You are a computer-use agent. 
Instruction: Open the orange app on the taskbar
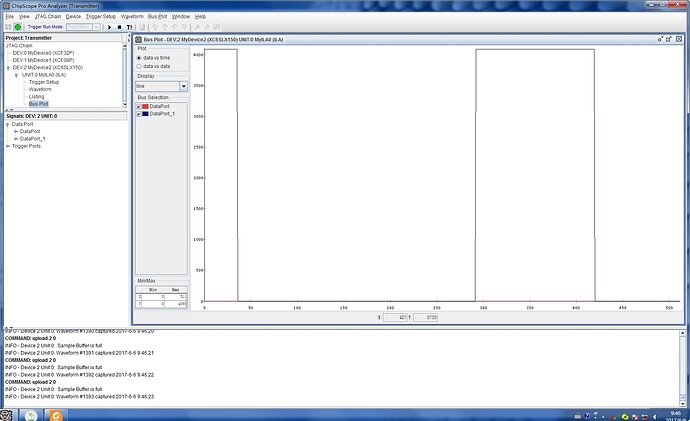56,415
